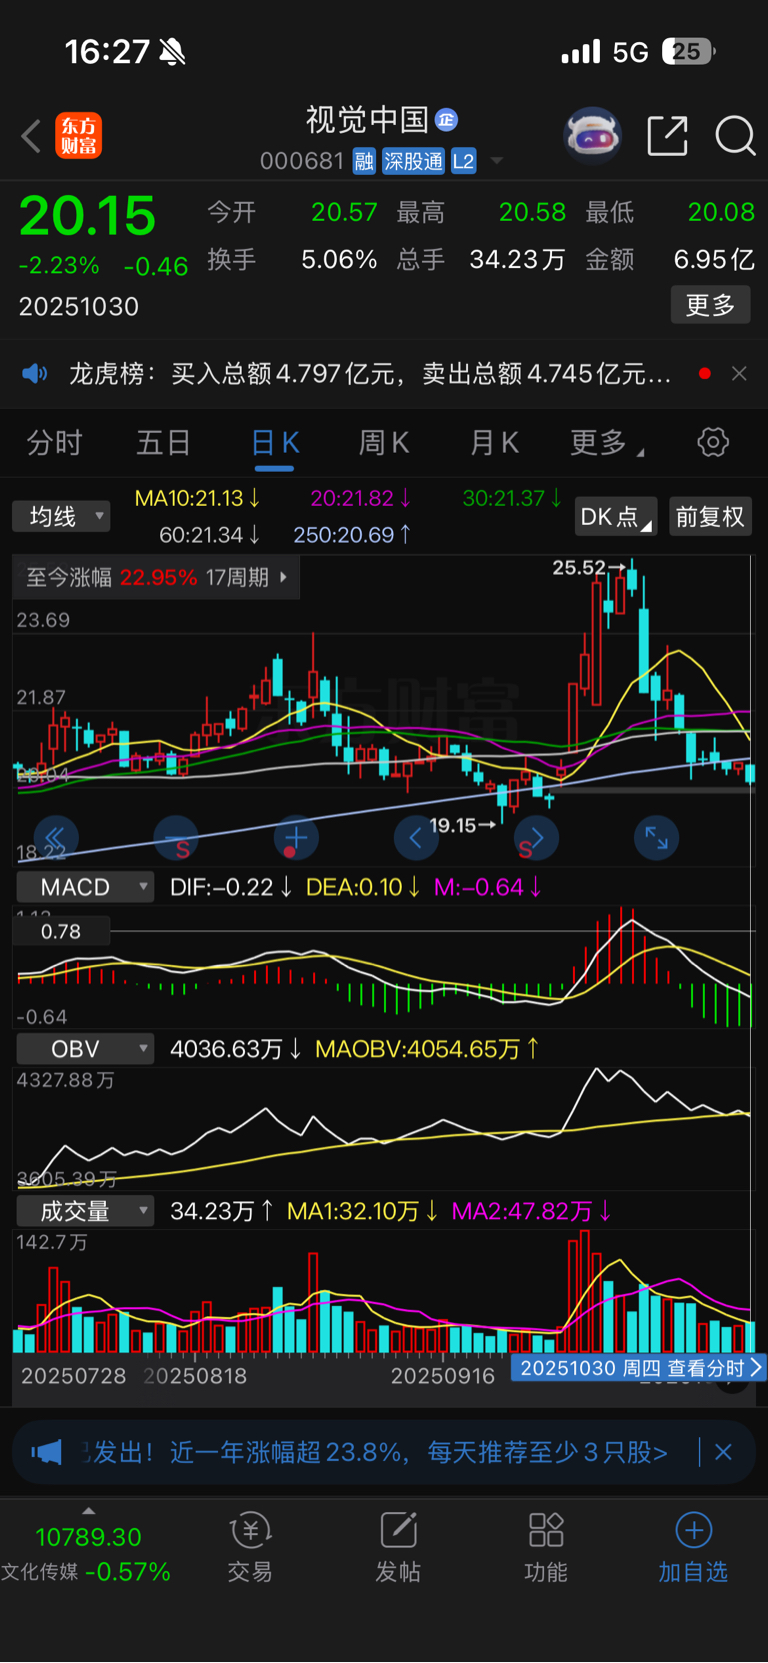Switch to the 五日 tab
This screenshot has height=1663, width=768.
click(x=163, y=442)
